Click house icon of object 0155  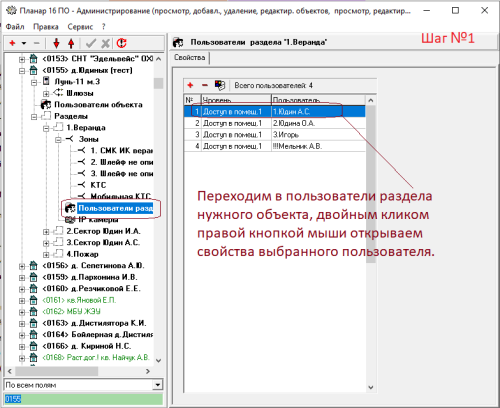(x=33, y=70)
